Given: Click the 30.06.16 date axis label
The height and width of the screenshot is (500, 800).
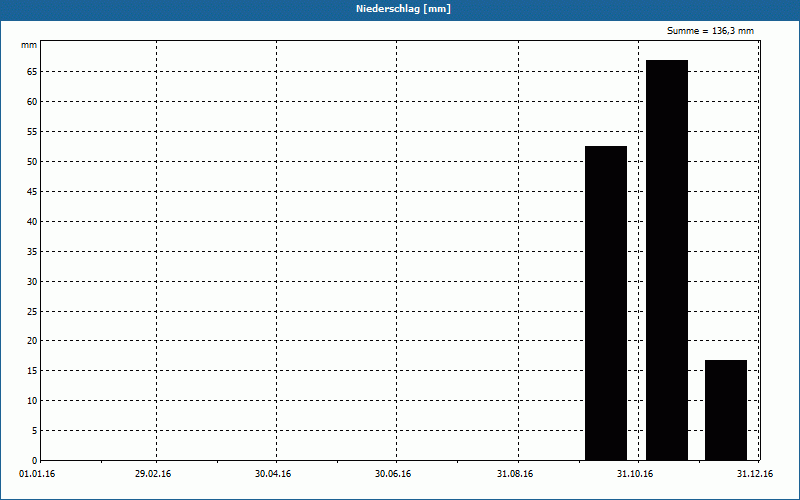Looking at the screenshot, I should pos(393,474).
